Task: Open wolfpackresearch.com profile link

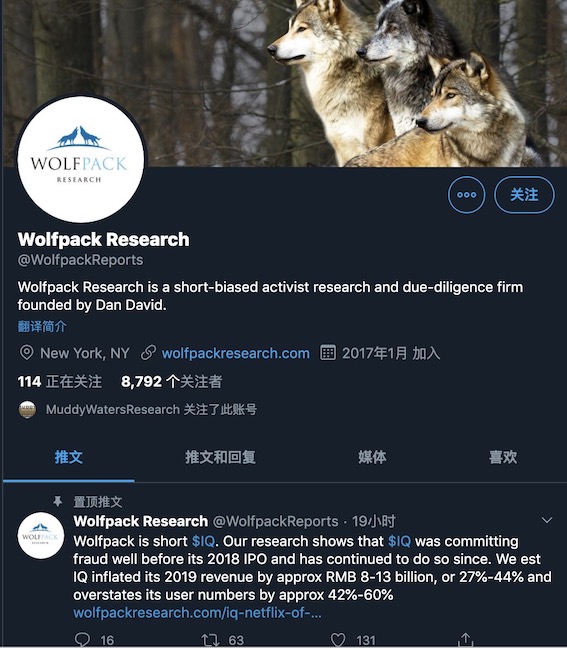Action: tap(235, 353)
